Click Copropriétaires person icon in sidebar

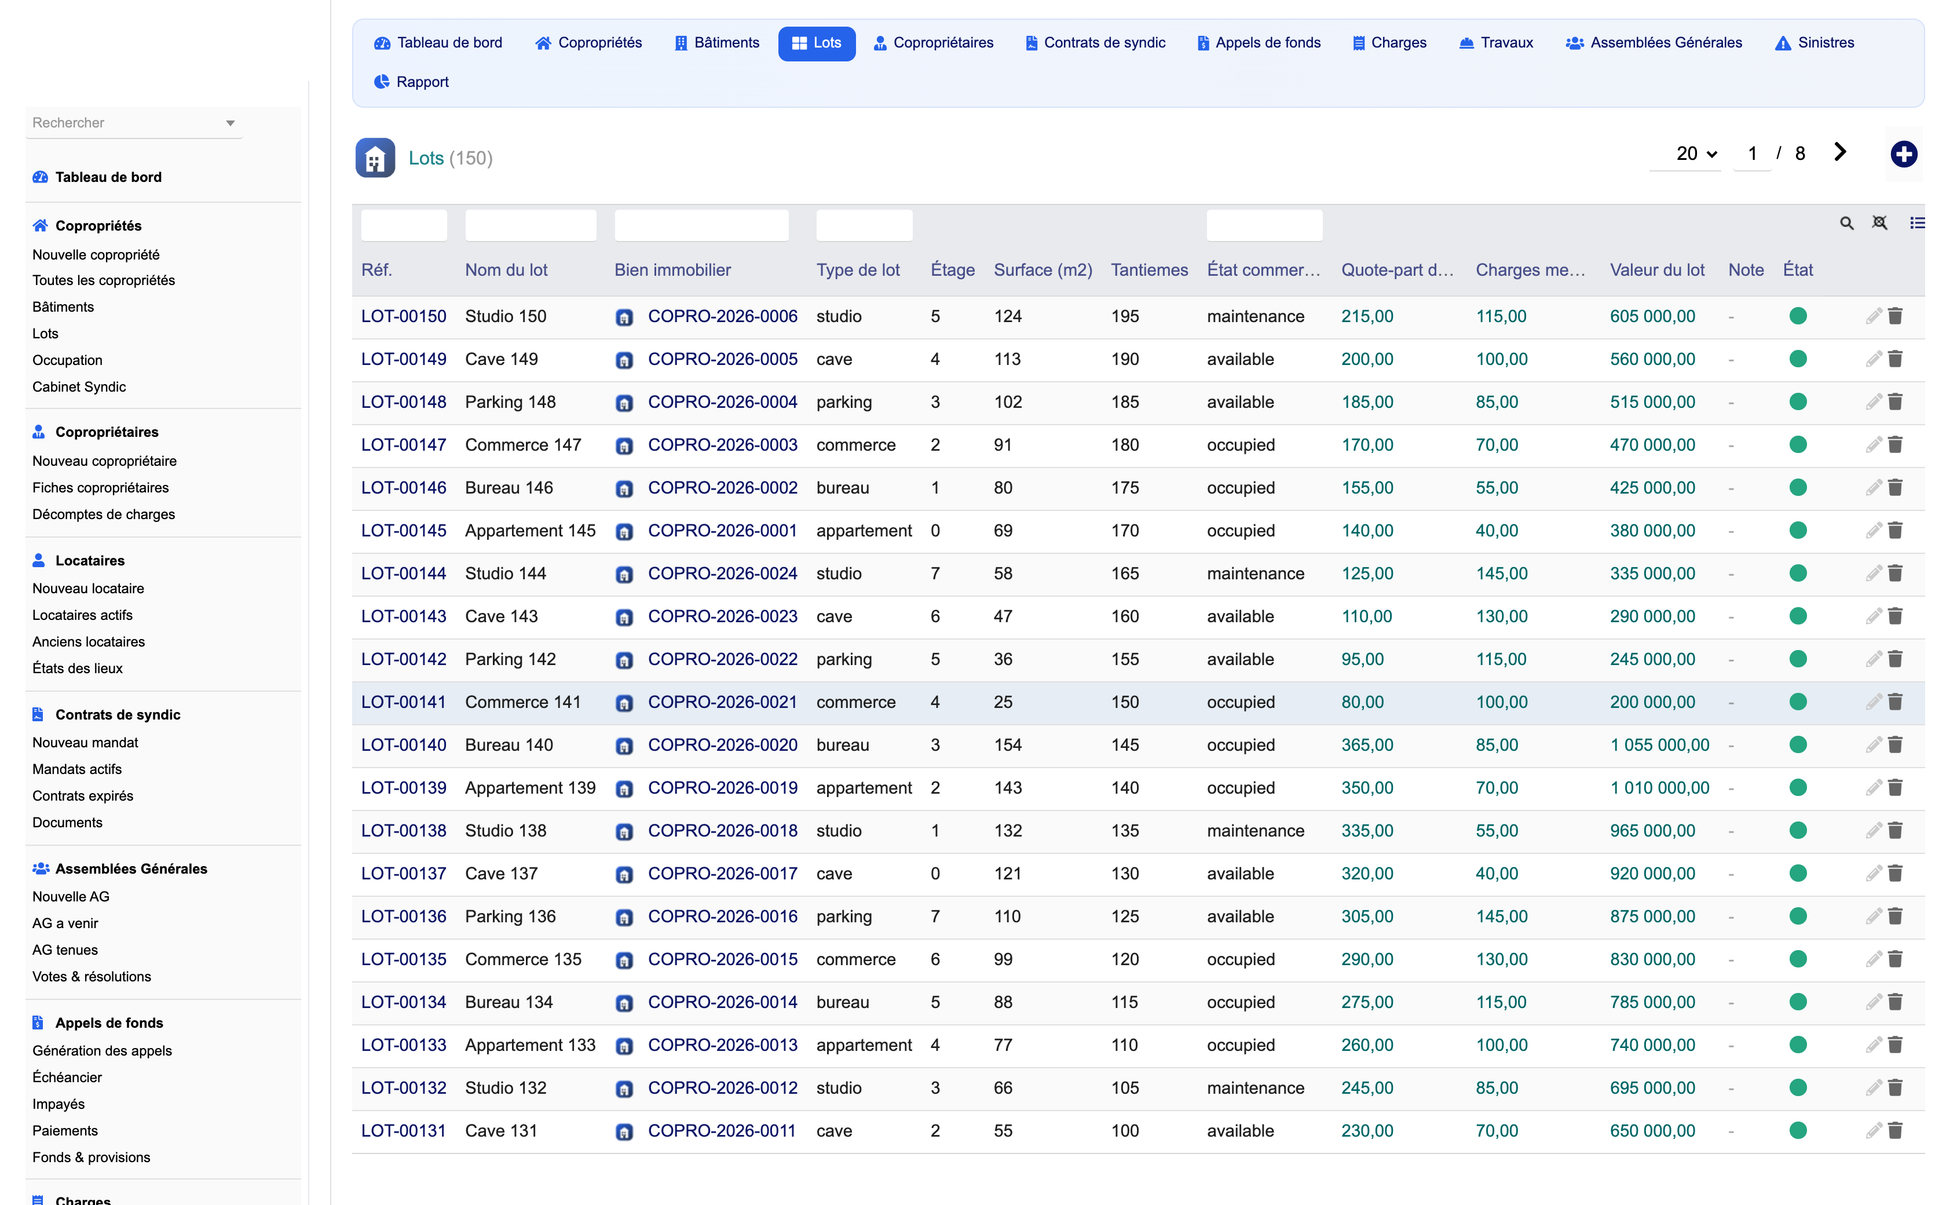click(39, 432)
